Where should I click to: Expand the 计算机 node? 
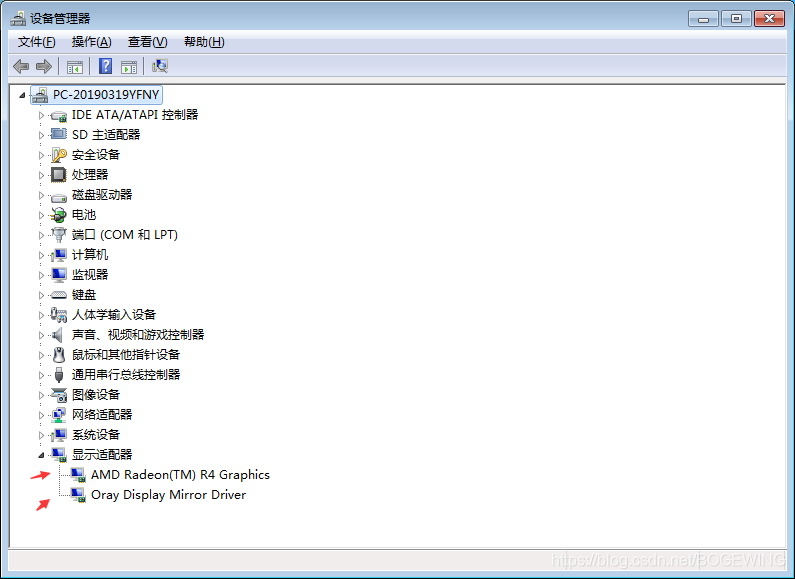41,255
